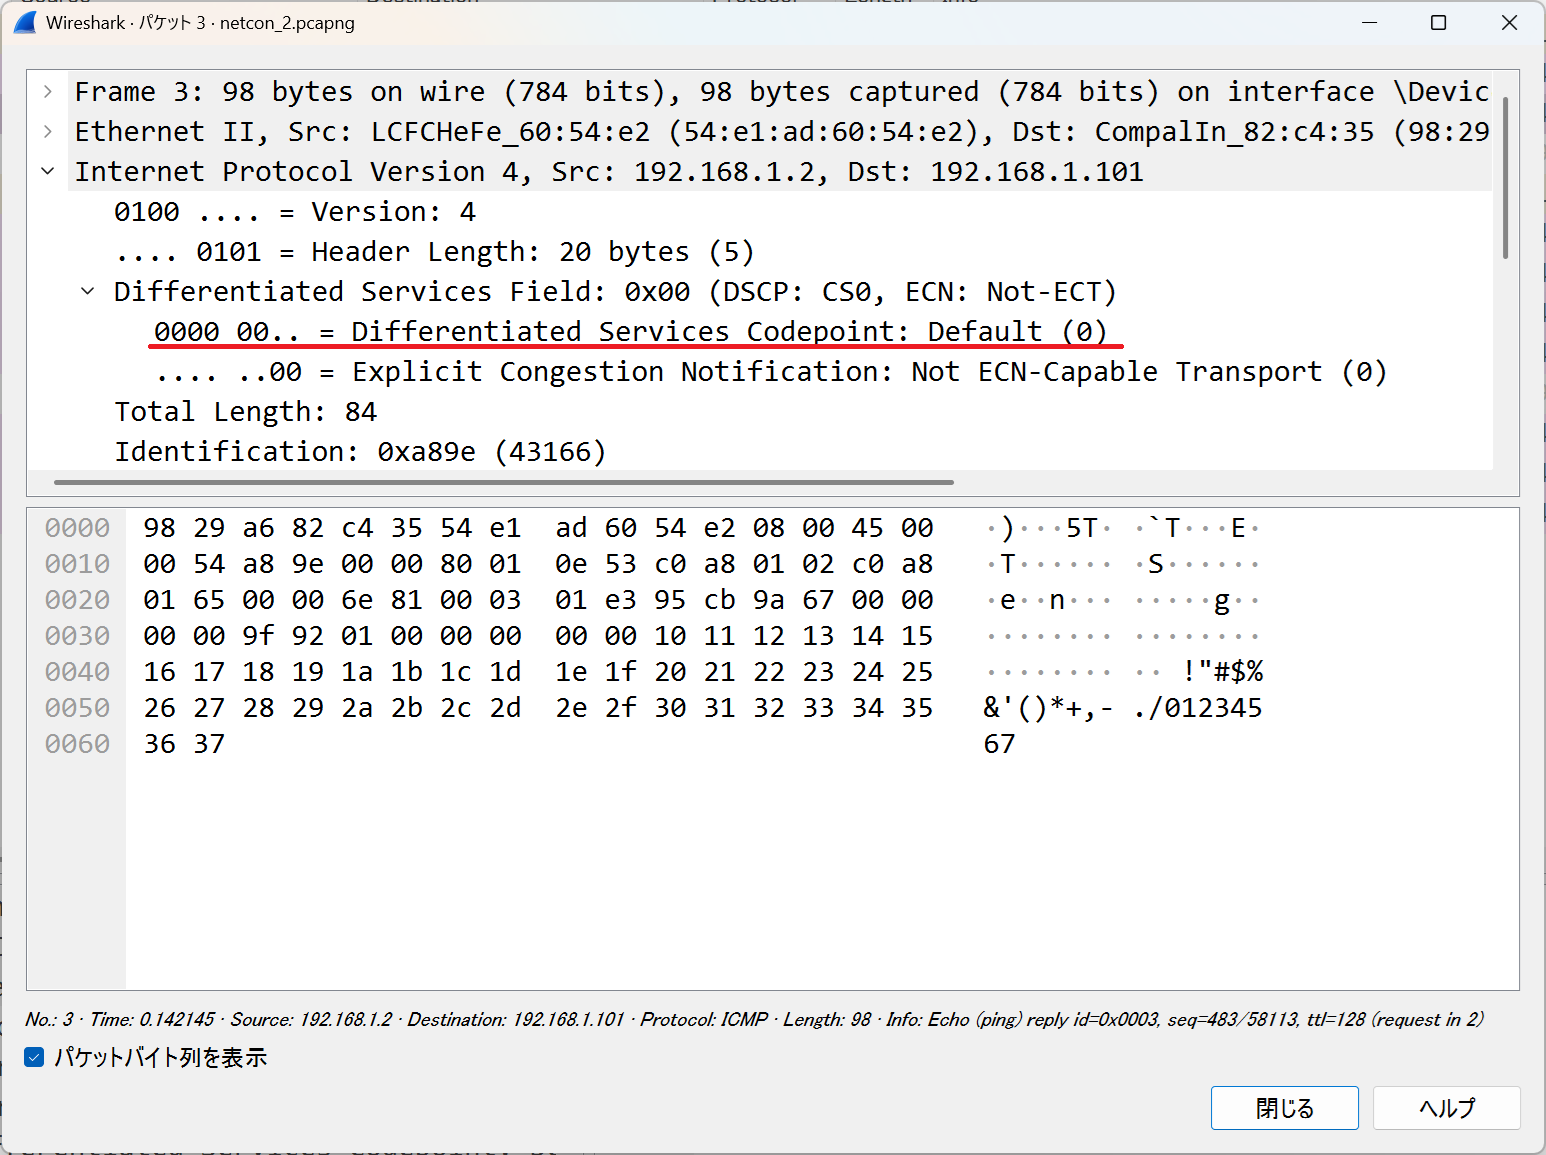Click ASCII text '67' on last row
1546x1155 pixels.
coord(999,743)
